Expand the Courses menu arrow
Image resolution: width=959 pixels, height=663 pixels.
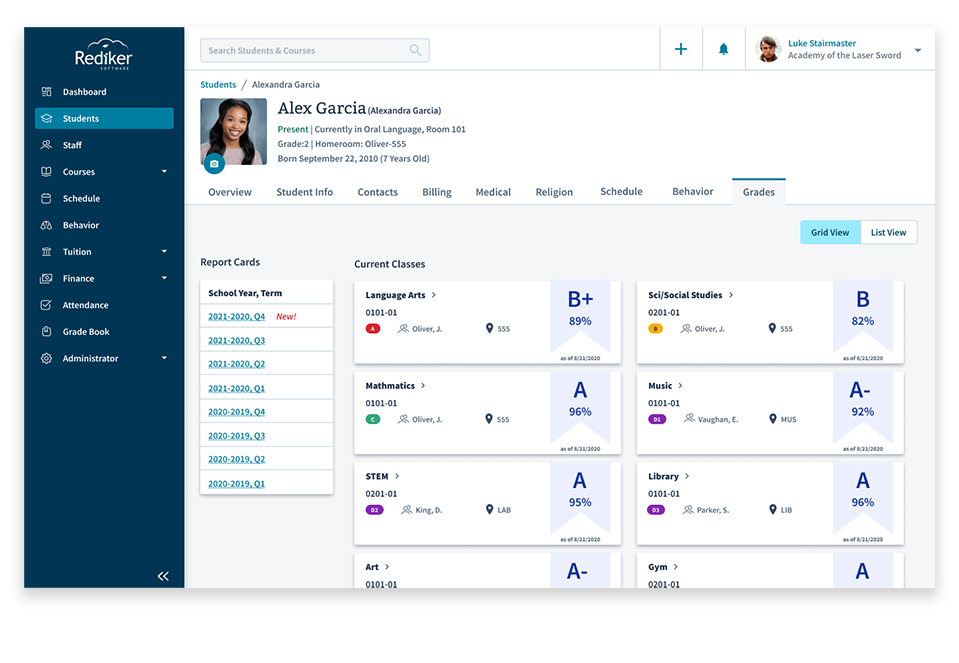point(164,171)
